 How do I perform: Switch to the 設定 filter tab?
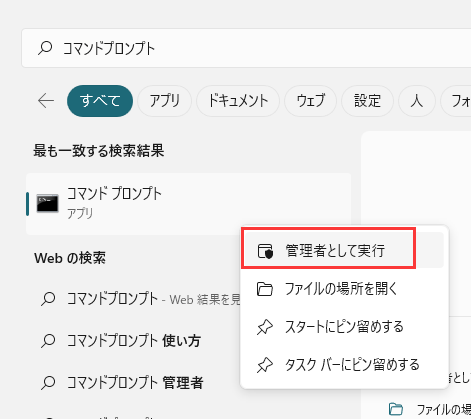point(367,101)
